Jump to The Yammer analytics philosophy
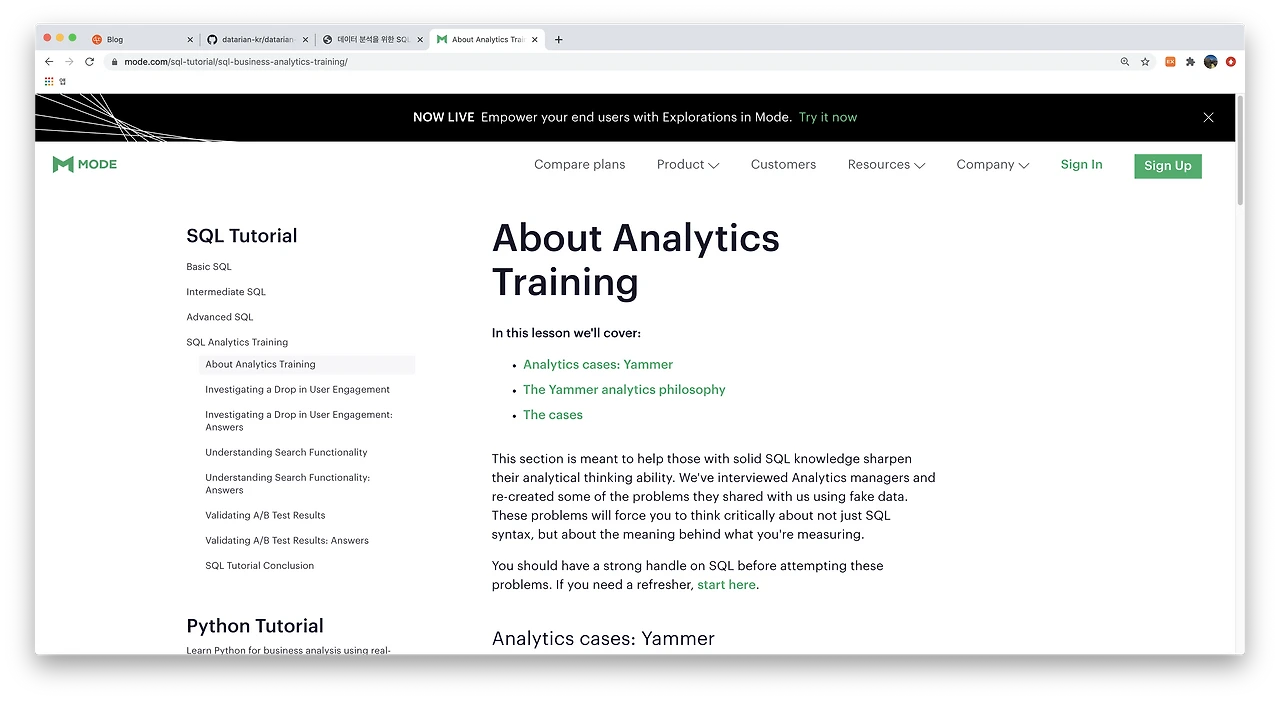This screenshot has width=1280, height=701. click(x=624, y=390)
